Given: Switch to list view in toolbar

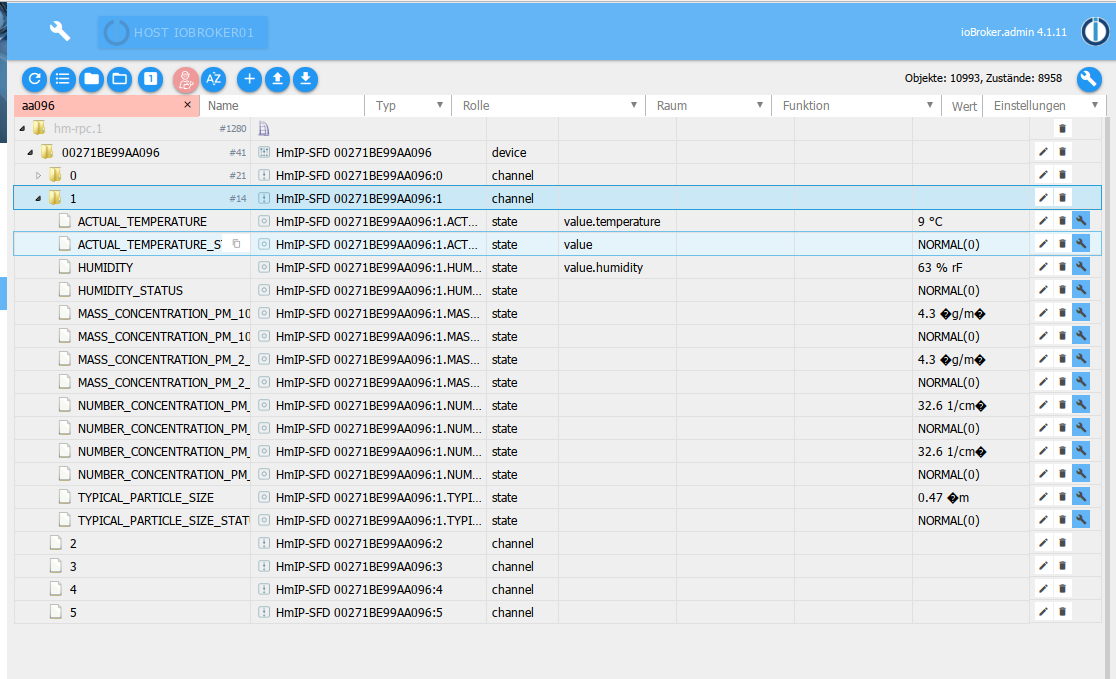Looking at the screenshot, I should (x=63, y=79).
